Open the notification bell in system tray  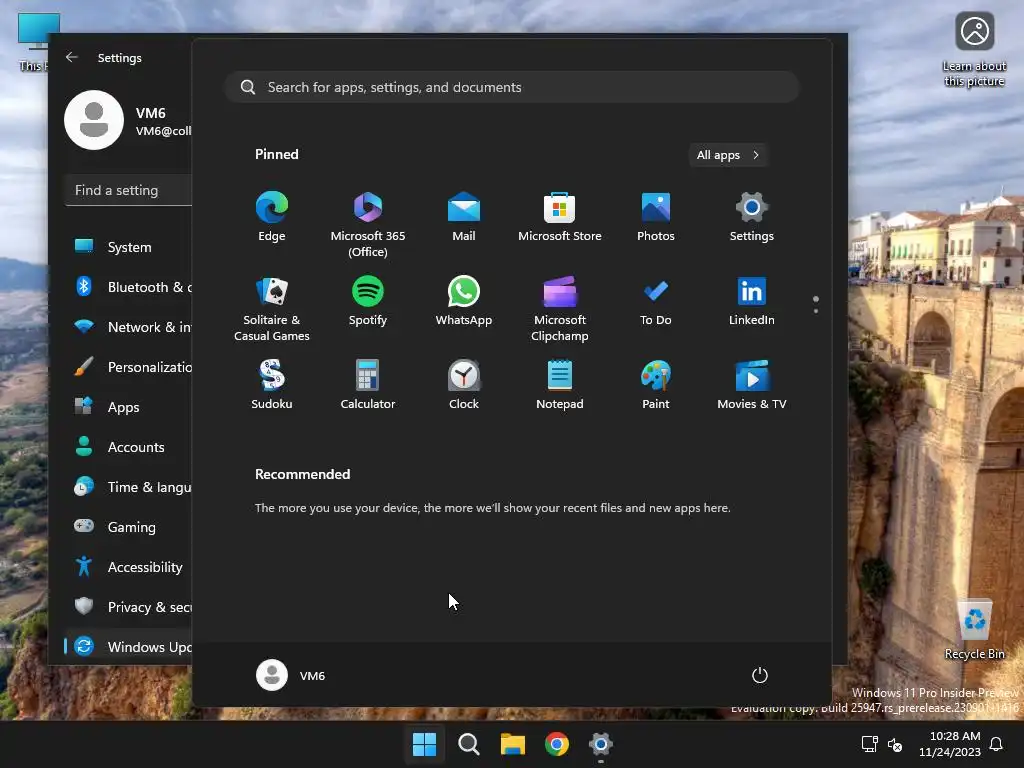tap(997, 744)
